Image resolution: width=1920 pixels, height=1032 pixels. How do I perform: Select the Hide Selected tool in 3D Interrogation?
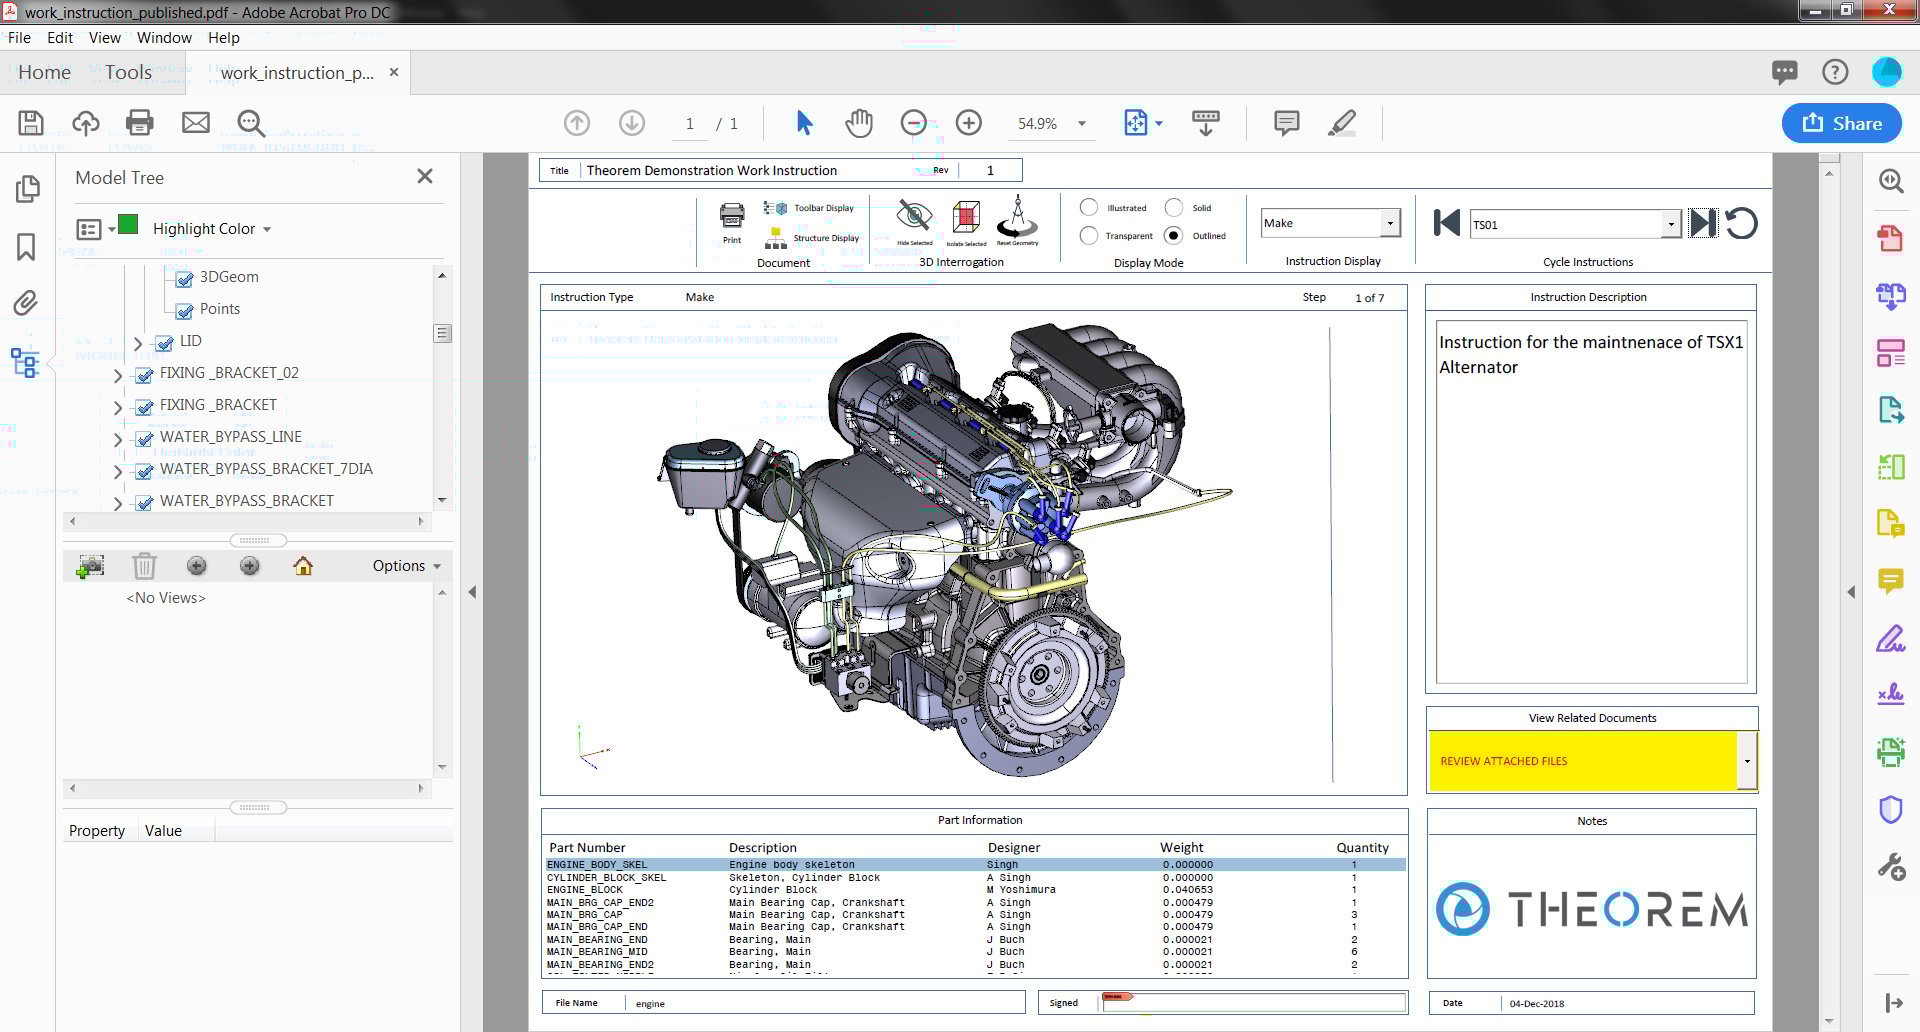click(x=913, y=215)
